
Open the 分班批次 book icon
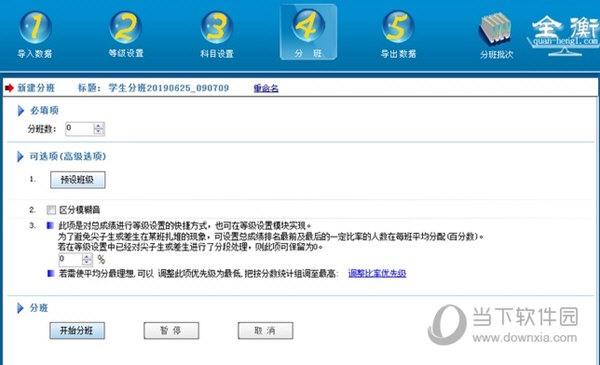(x=496, y=29)
